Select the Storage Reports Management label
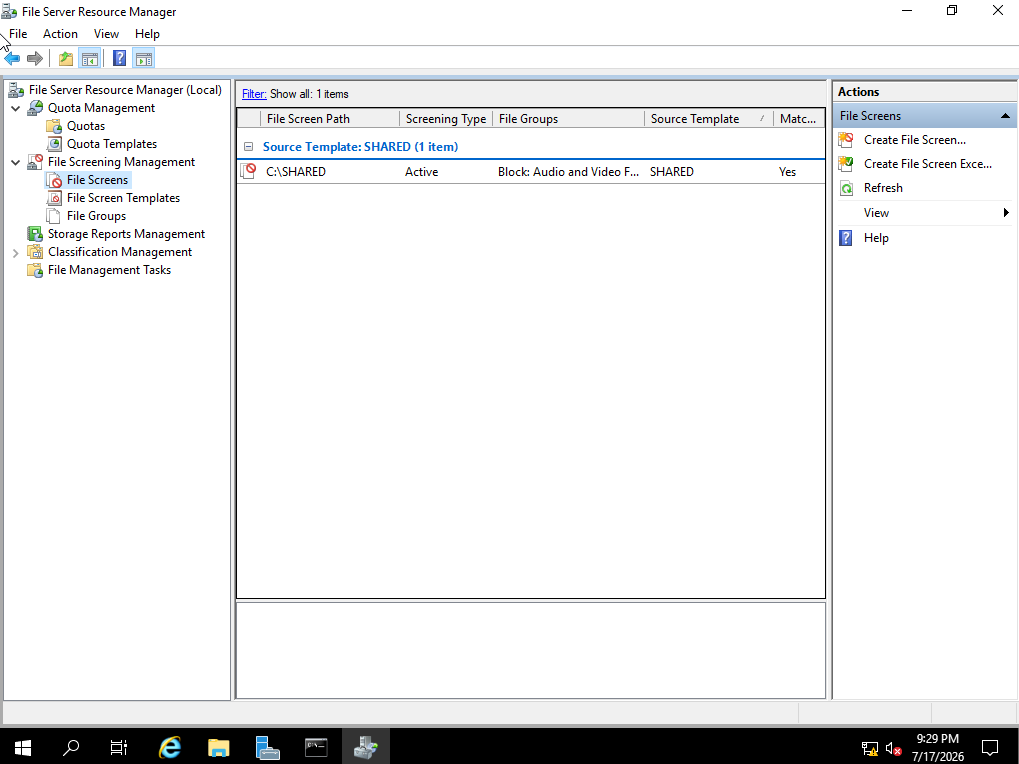This screenshot has width=1019, height=764. click(126, 234)
